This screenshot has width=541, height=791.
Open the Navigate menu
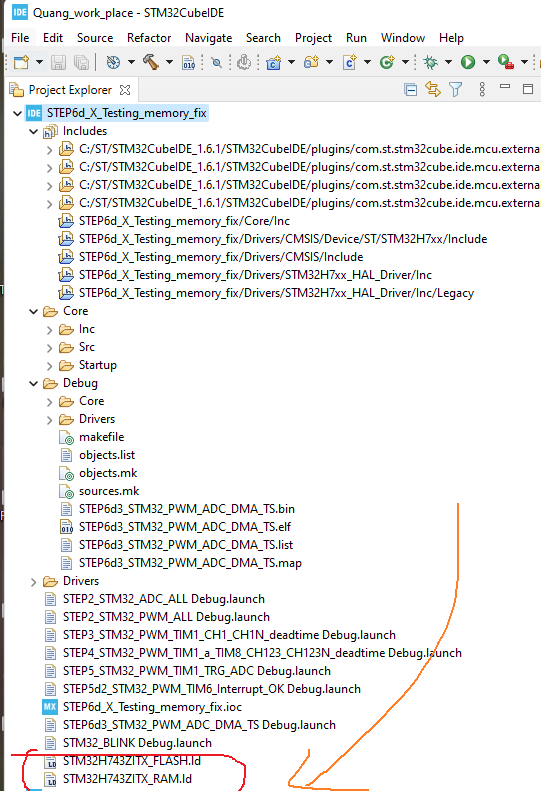click(208, 38)
